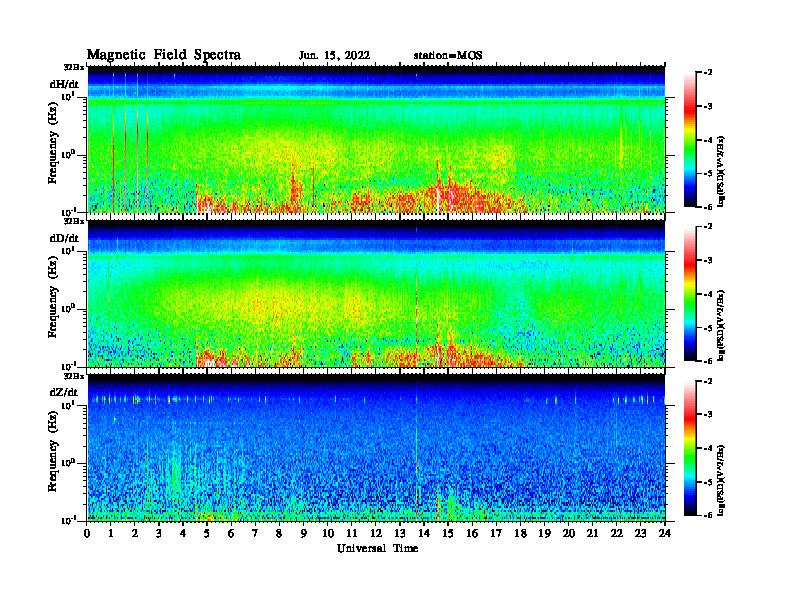
Task: Click the log(PSD) label of dD/dt color bar
Action: 721,325
